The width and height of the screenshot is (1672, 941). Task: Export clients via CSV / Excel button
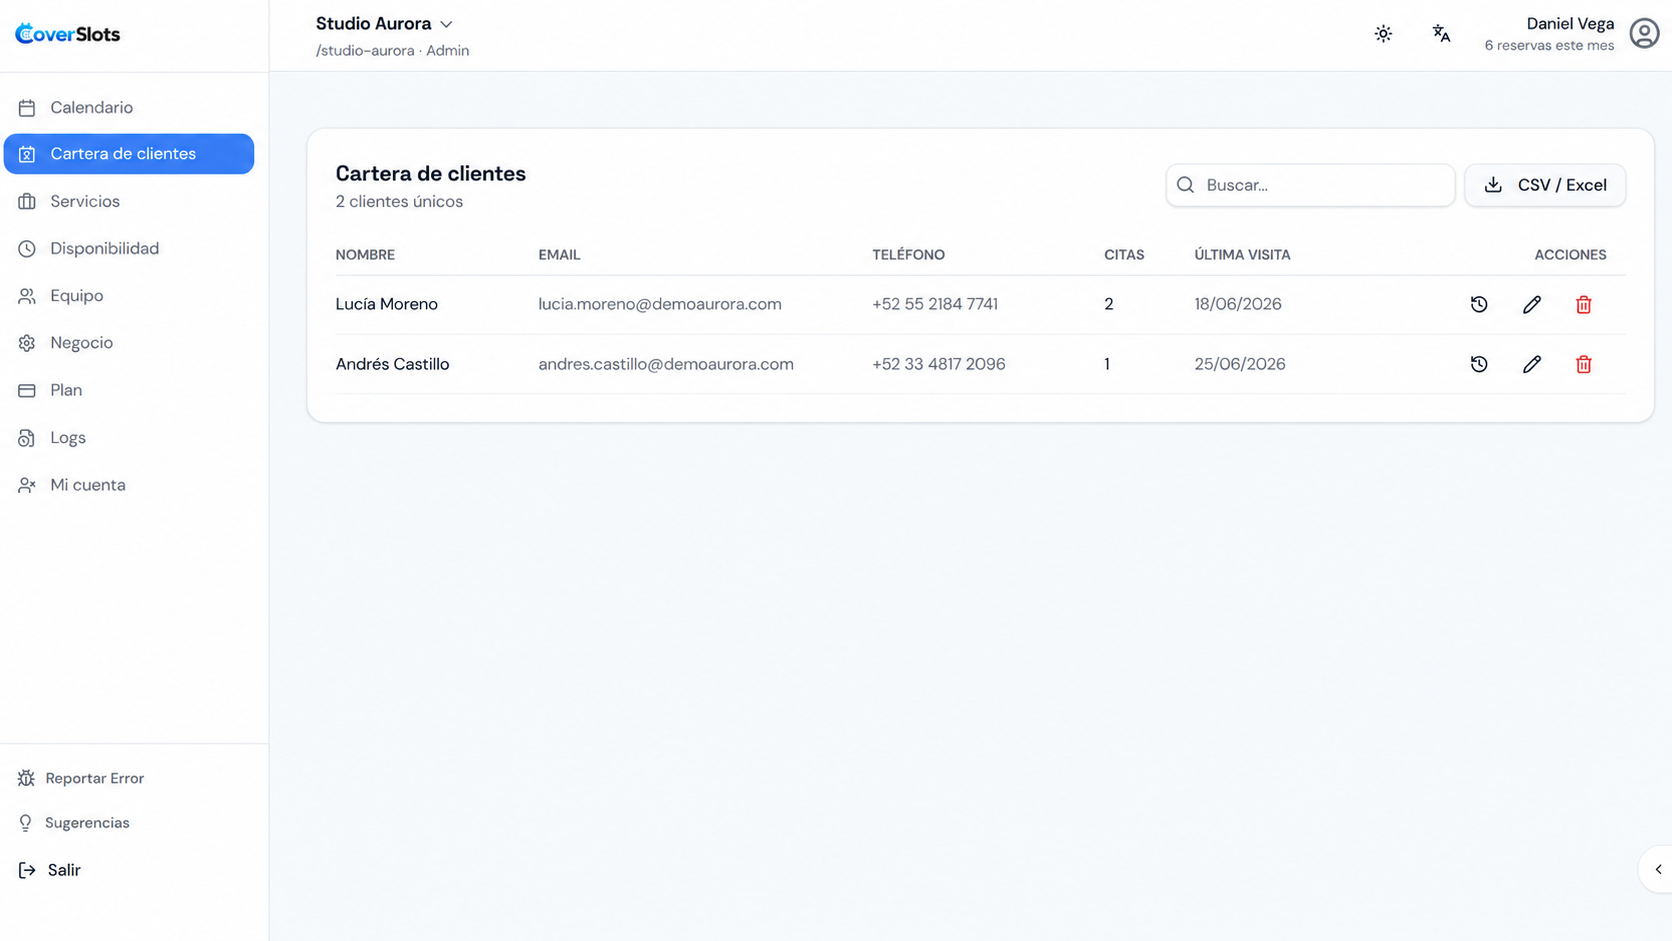[x=1545, y=185]
